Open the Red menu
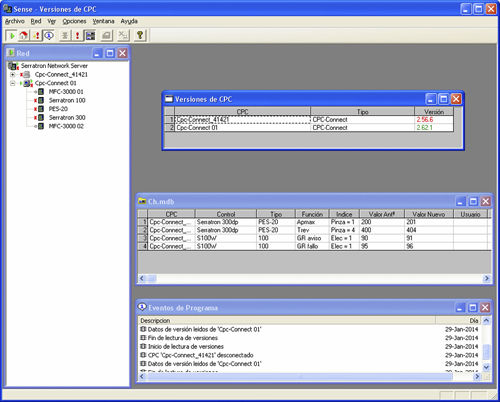Viewport: 500px width, 402px height. (36, 21)
